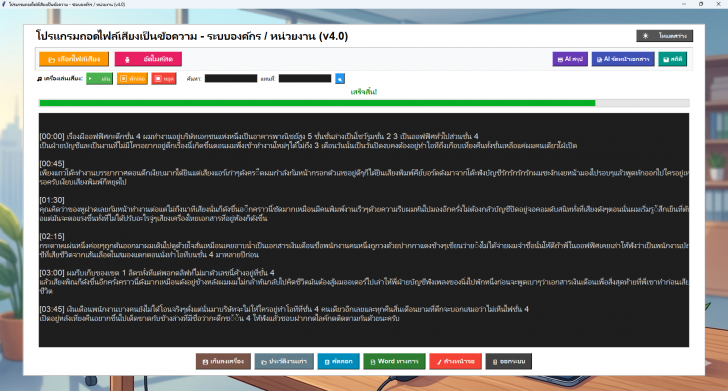Image resolution: width=728 pixels, height=391 pixels.
Task: Click the [02:15] timestamp in transcript
Action: click(x=52, y=236)
